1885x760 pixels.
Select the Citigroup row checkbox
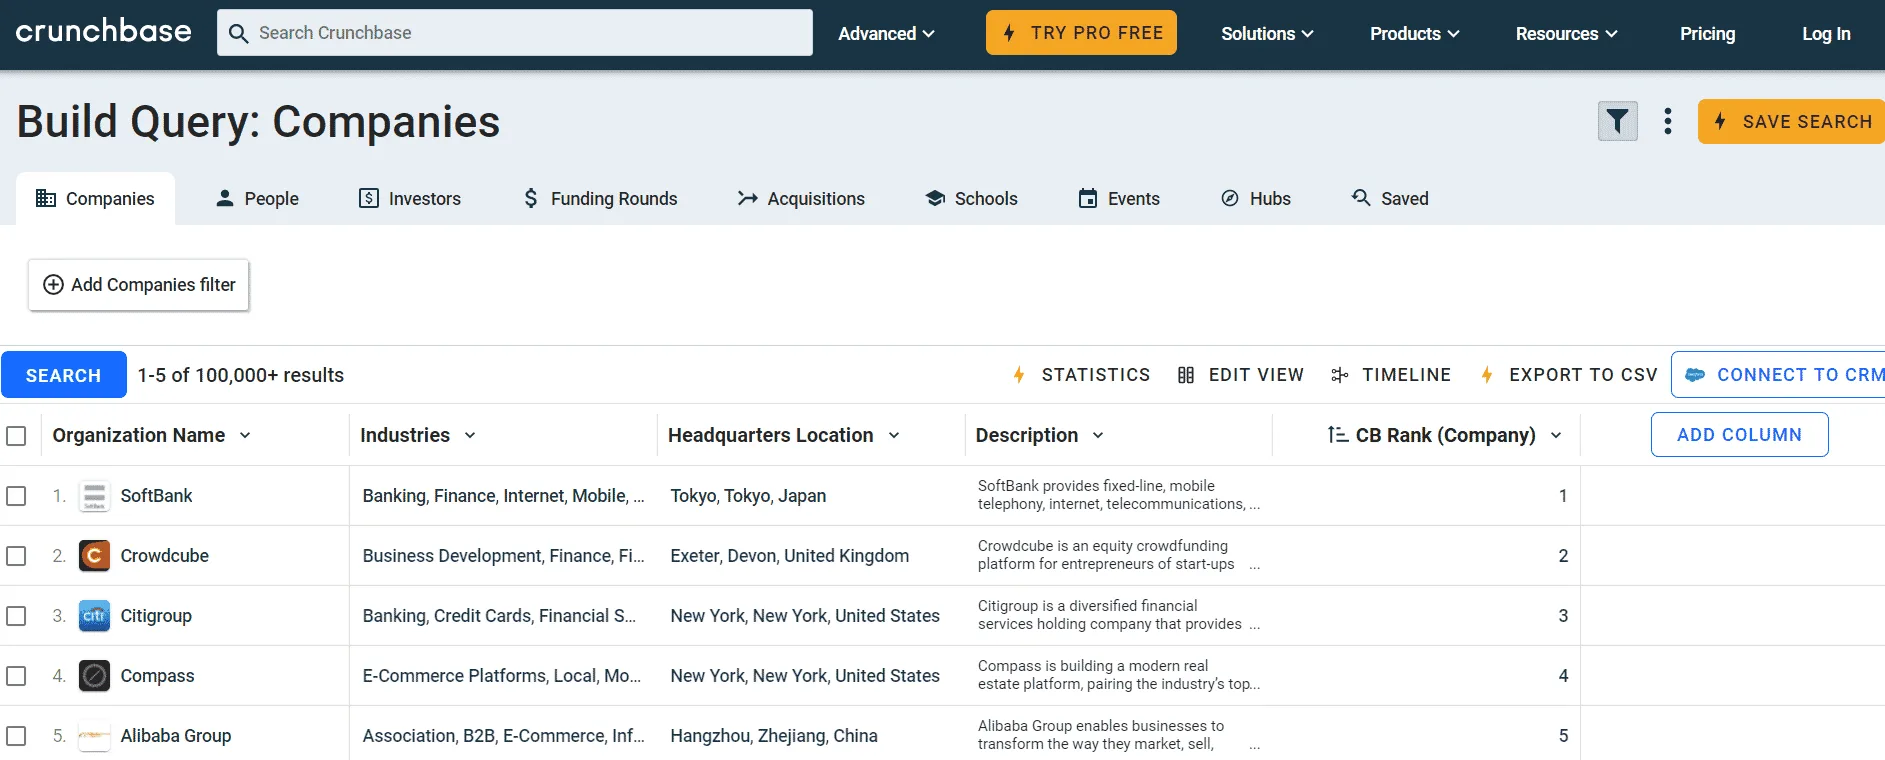click(x=16, y=616)
